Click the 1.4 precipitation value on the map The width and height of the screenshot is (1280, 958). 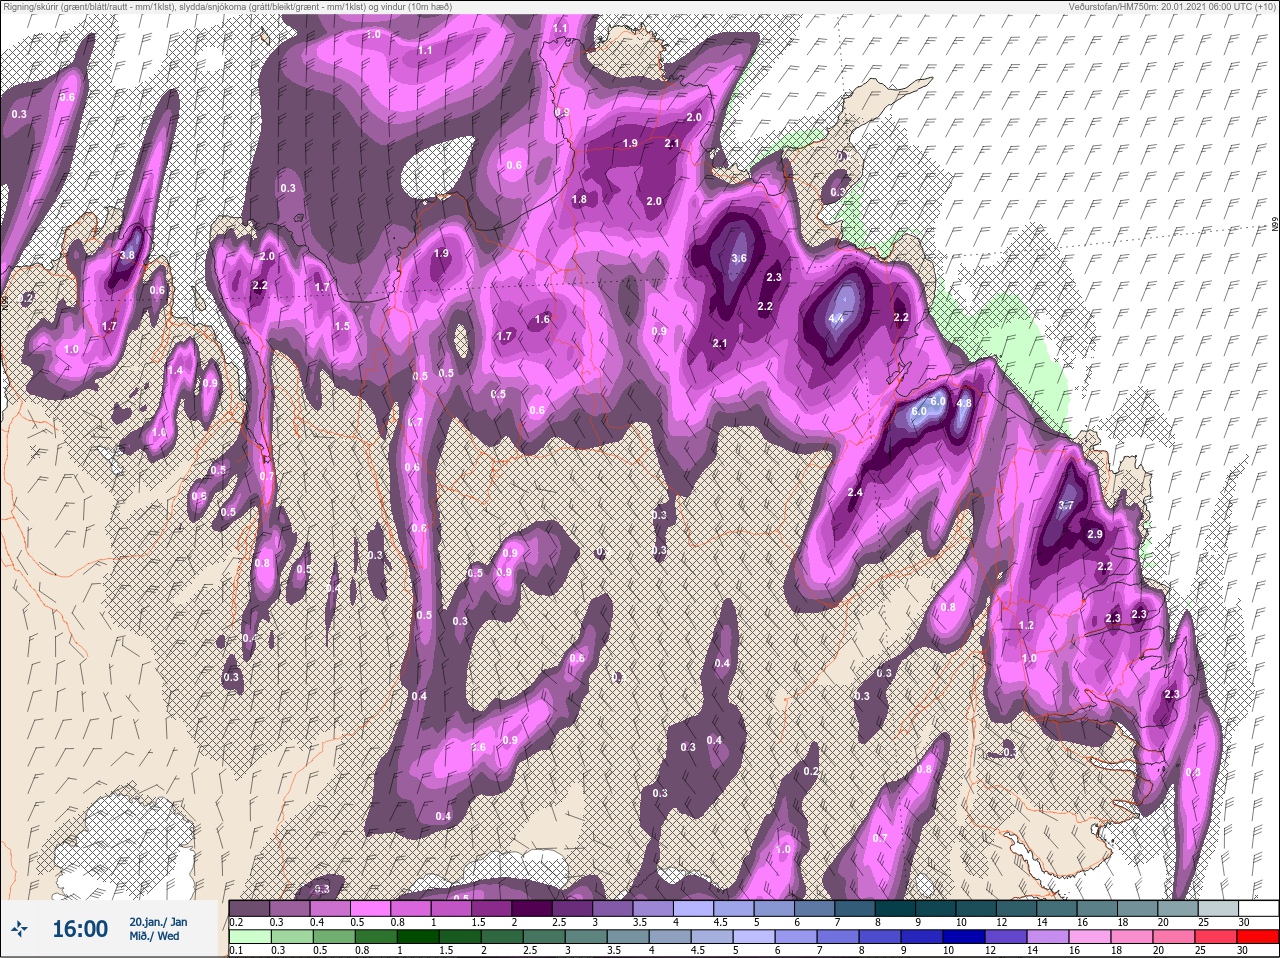[175, 370]
